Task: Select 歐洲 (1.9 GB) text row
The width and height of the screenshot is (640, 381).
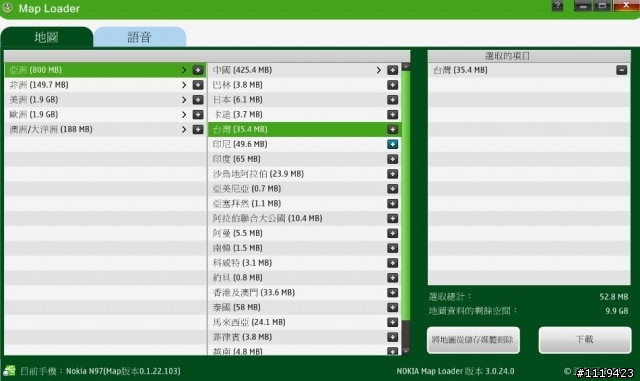Action: click(x=33, y=115)
